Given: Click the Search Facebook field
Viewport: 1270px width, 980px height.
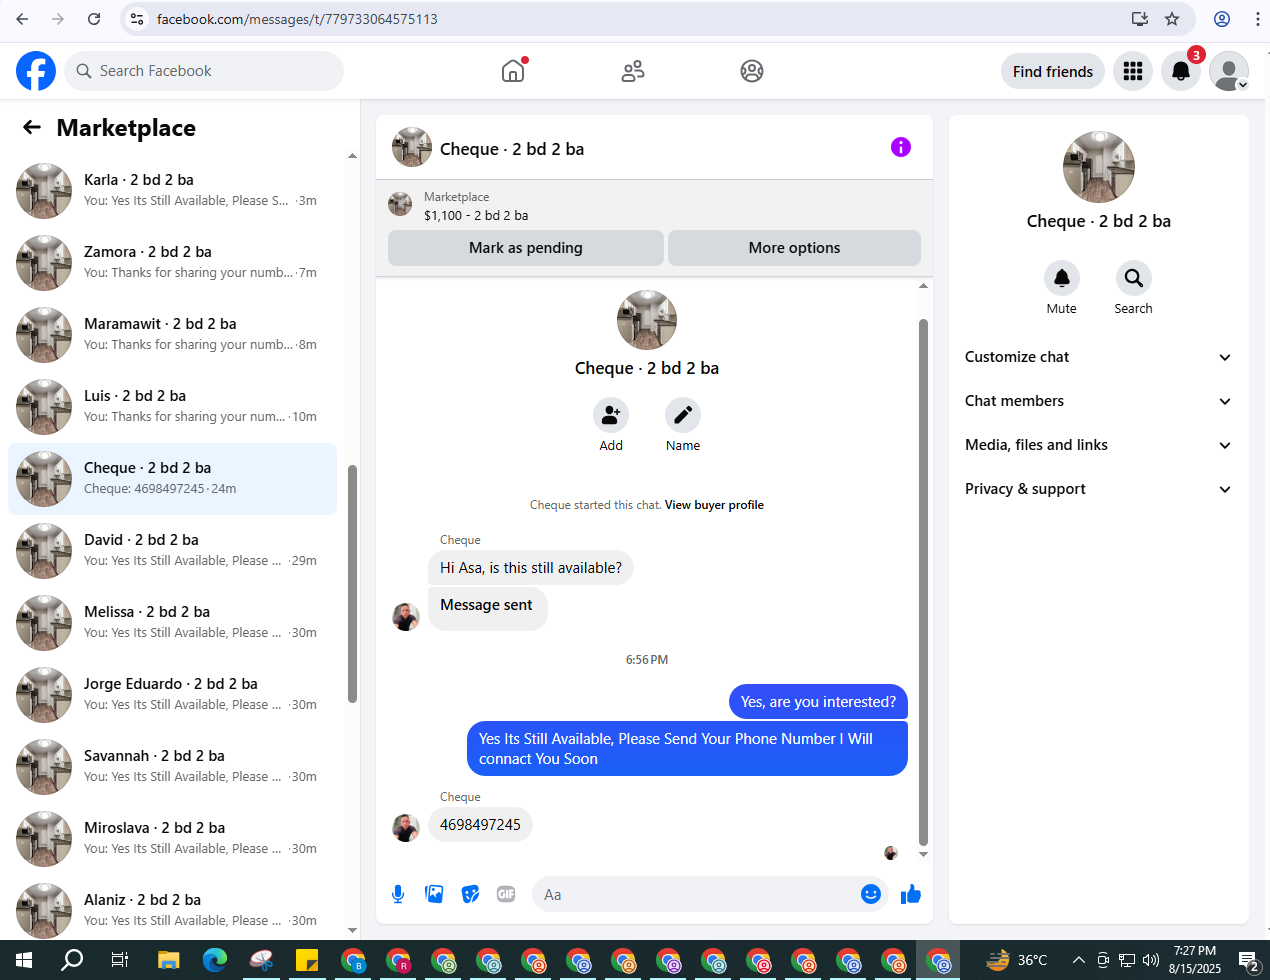Looking at the screenshot, I should 205,71.
